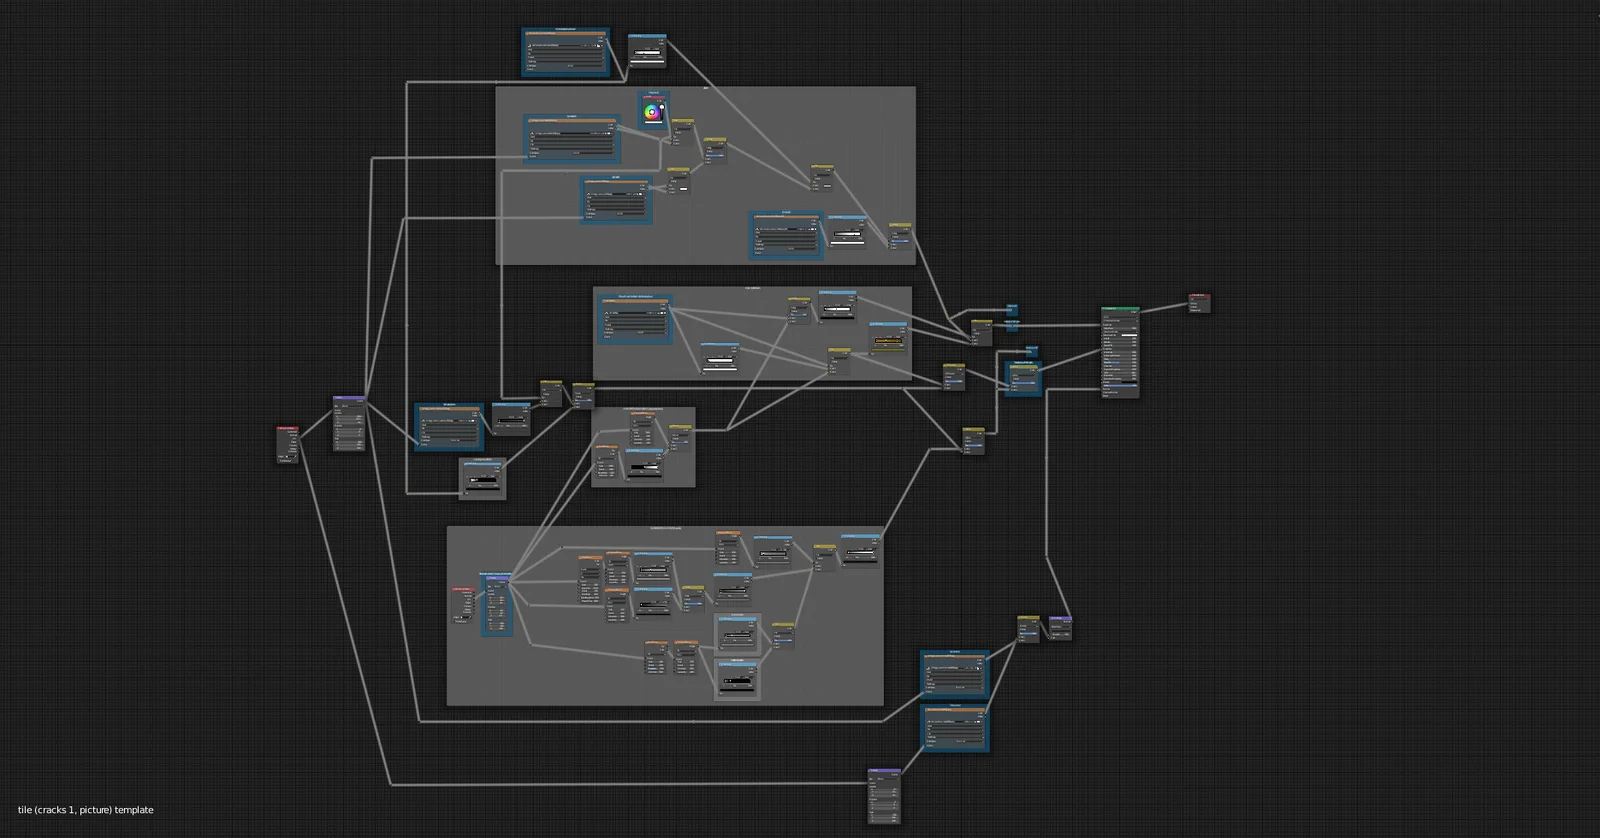Click the orange gradient ColorRamp bar

tap(888, 341)
